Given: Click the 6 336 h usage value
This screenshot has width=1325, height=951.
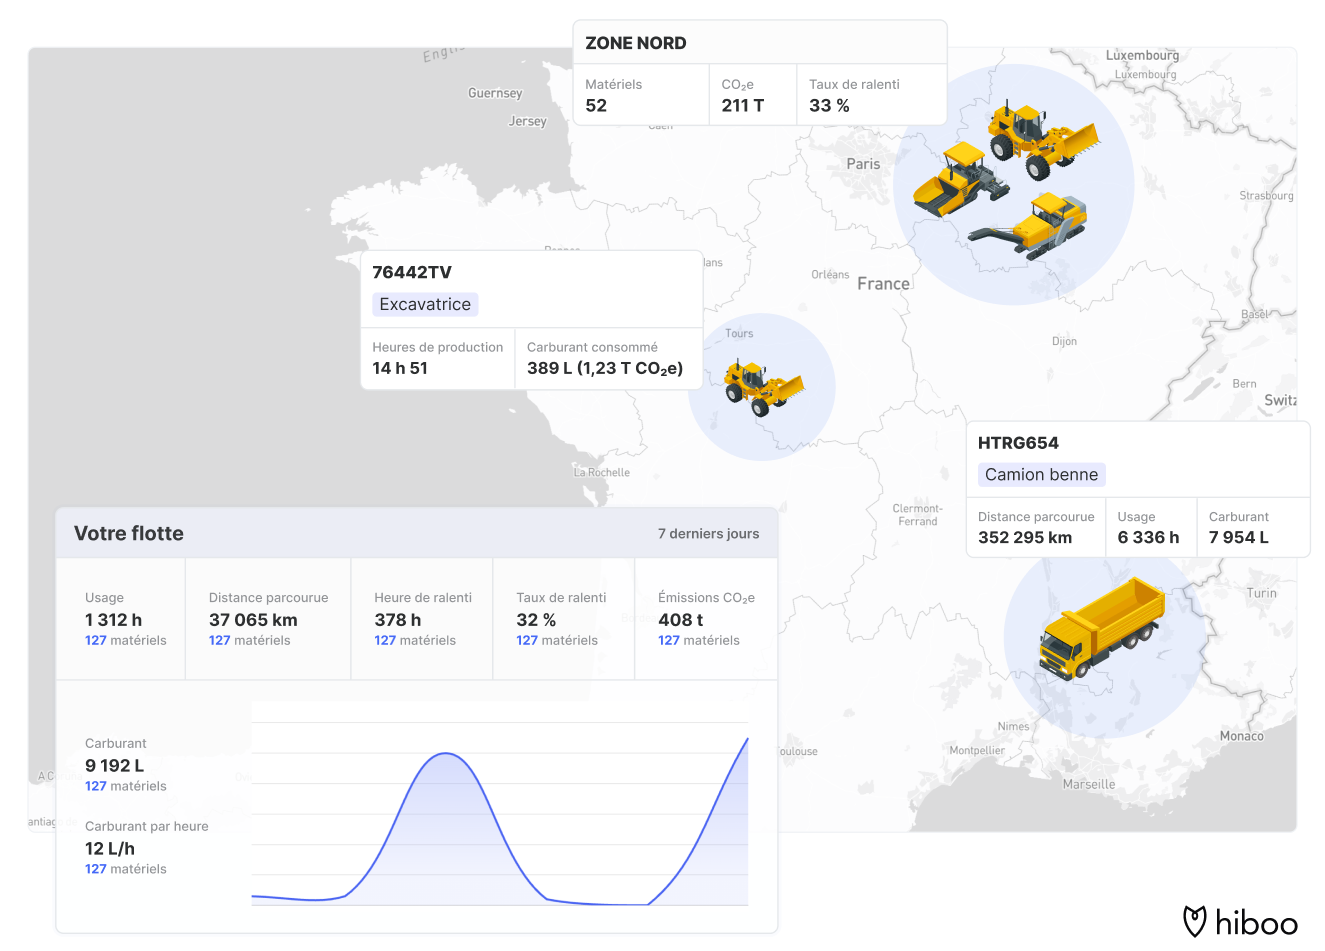Looking at the screenshot, I should [1148, 537].
